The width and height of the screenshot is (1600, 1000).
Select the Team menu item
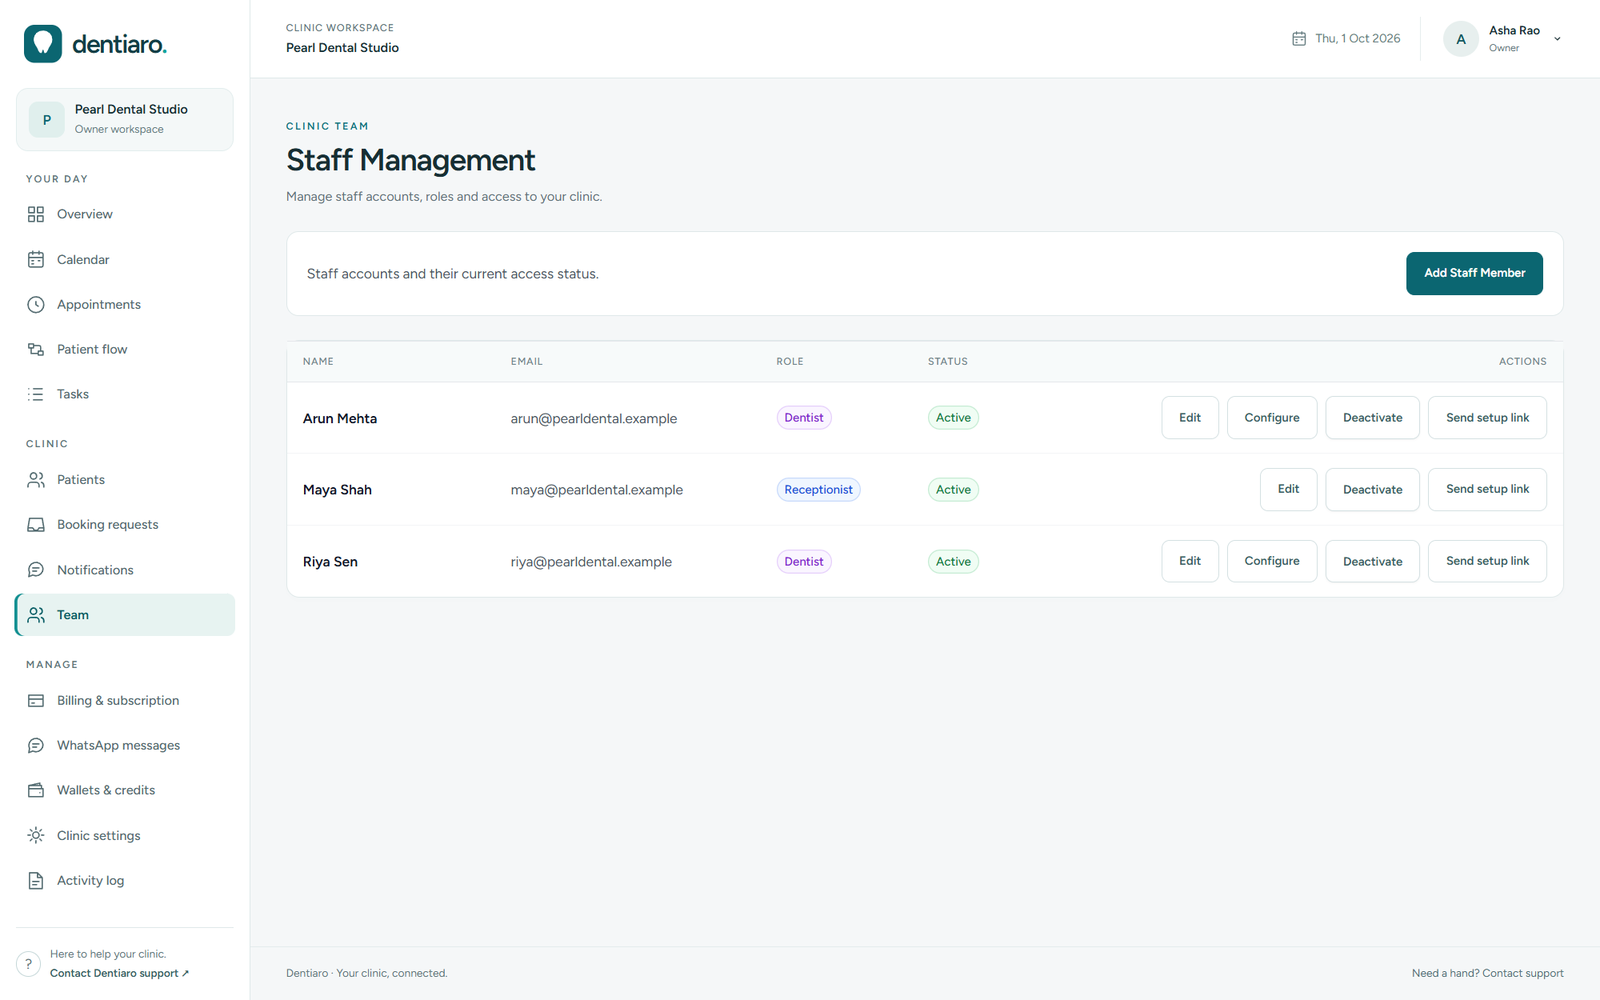(x=125, y=615)
